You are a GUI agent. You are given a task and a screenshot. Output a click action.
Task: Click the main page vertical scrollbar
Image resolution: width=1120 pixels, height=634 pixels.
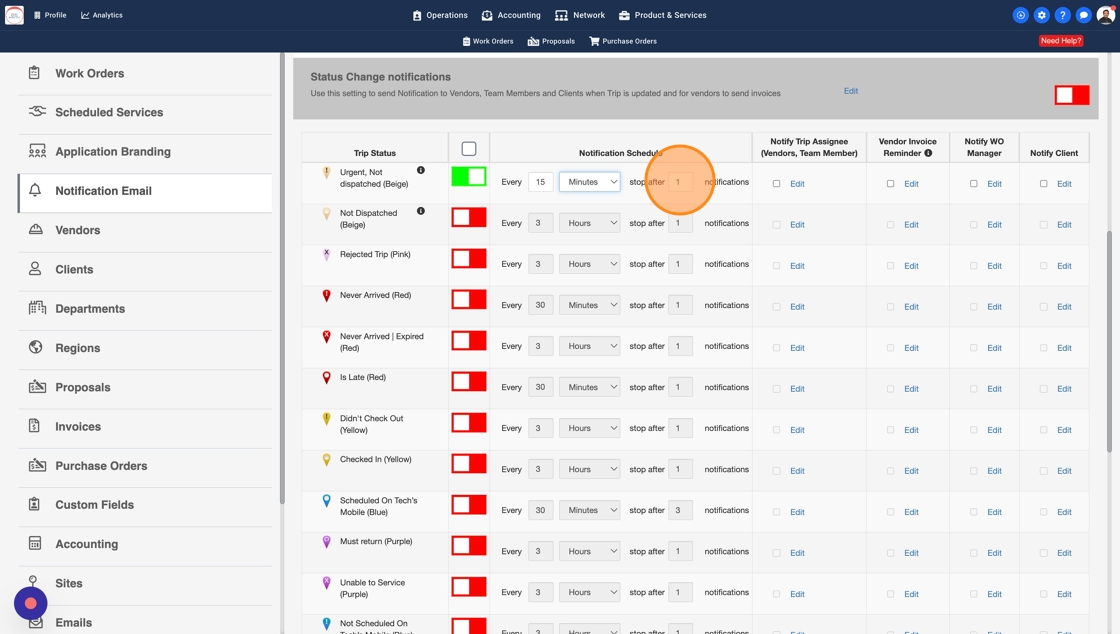pyautogui.click(x=1109, y=341)
